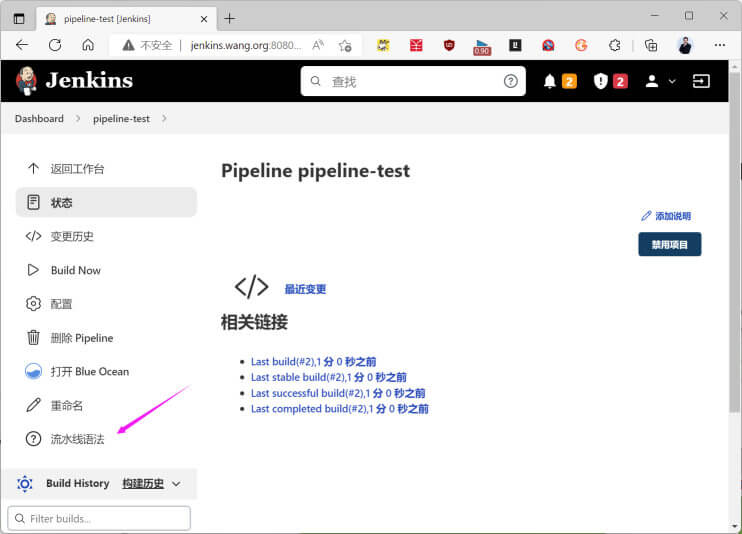This screenshot has height=534, width=742.
Task: Click the address bar URL jenkins.wang.org
Action: (246, 45)
